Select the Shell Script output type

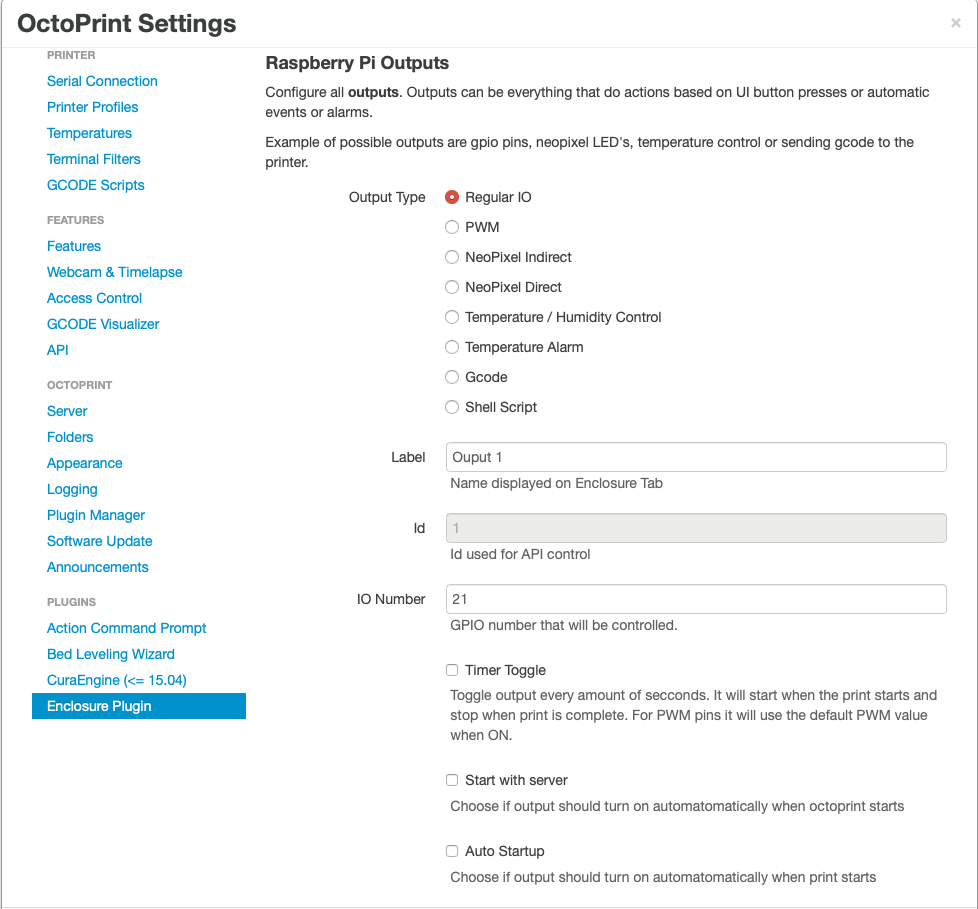pyautogui.click(x=452, y=407)
